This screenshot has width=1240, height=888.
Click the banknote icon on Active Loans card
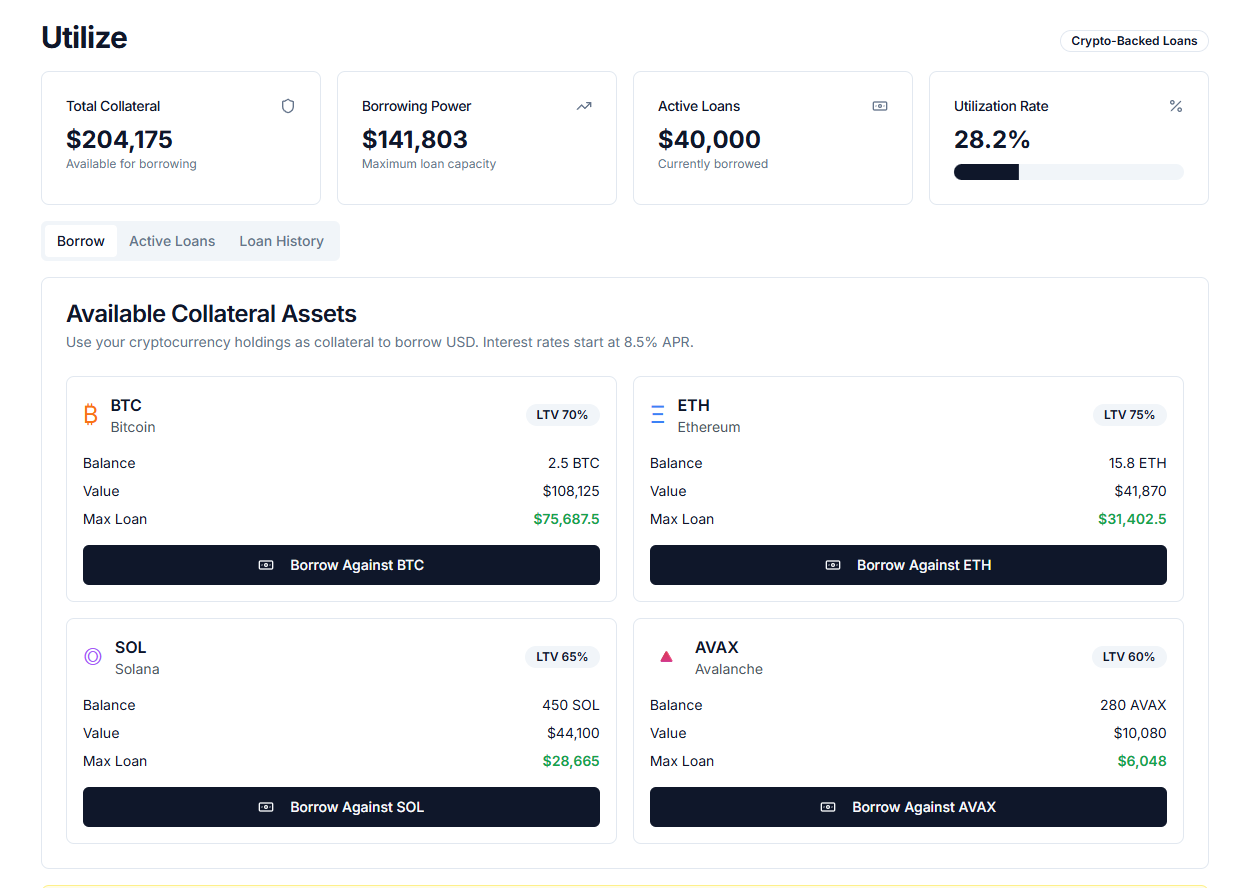880,106
